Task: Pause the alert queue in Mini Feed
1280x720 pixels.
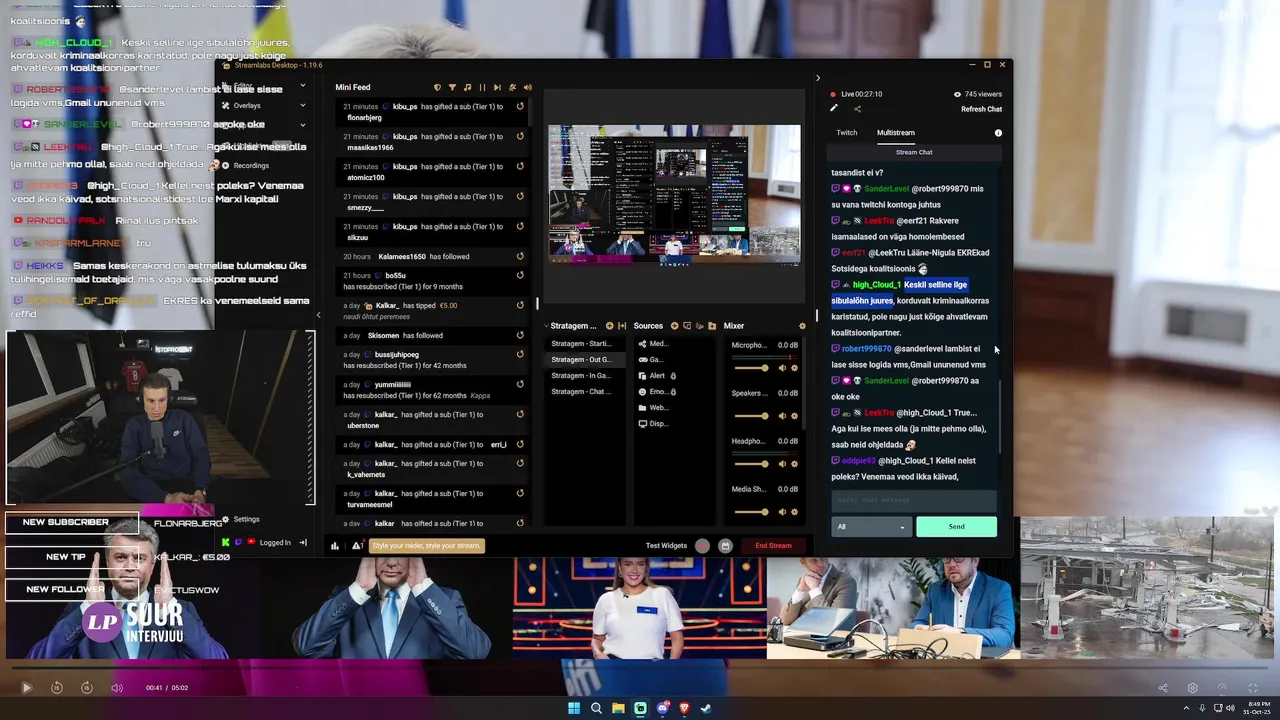Action: [x=482, y=87]
